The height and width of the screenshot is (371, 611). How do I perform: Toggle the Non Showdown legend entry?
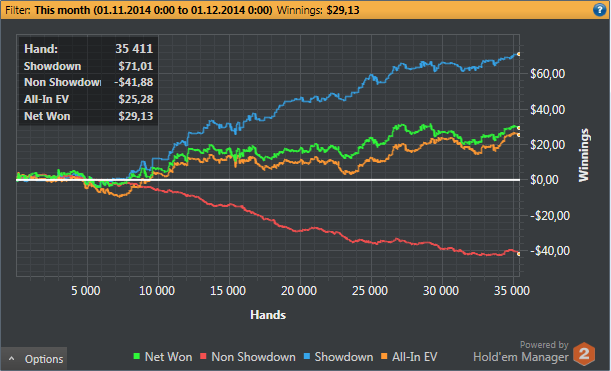click(x=247, y=357)
